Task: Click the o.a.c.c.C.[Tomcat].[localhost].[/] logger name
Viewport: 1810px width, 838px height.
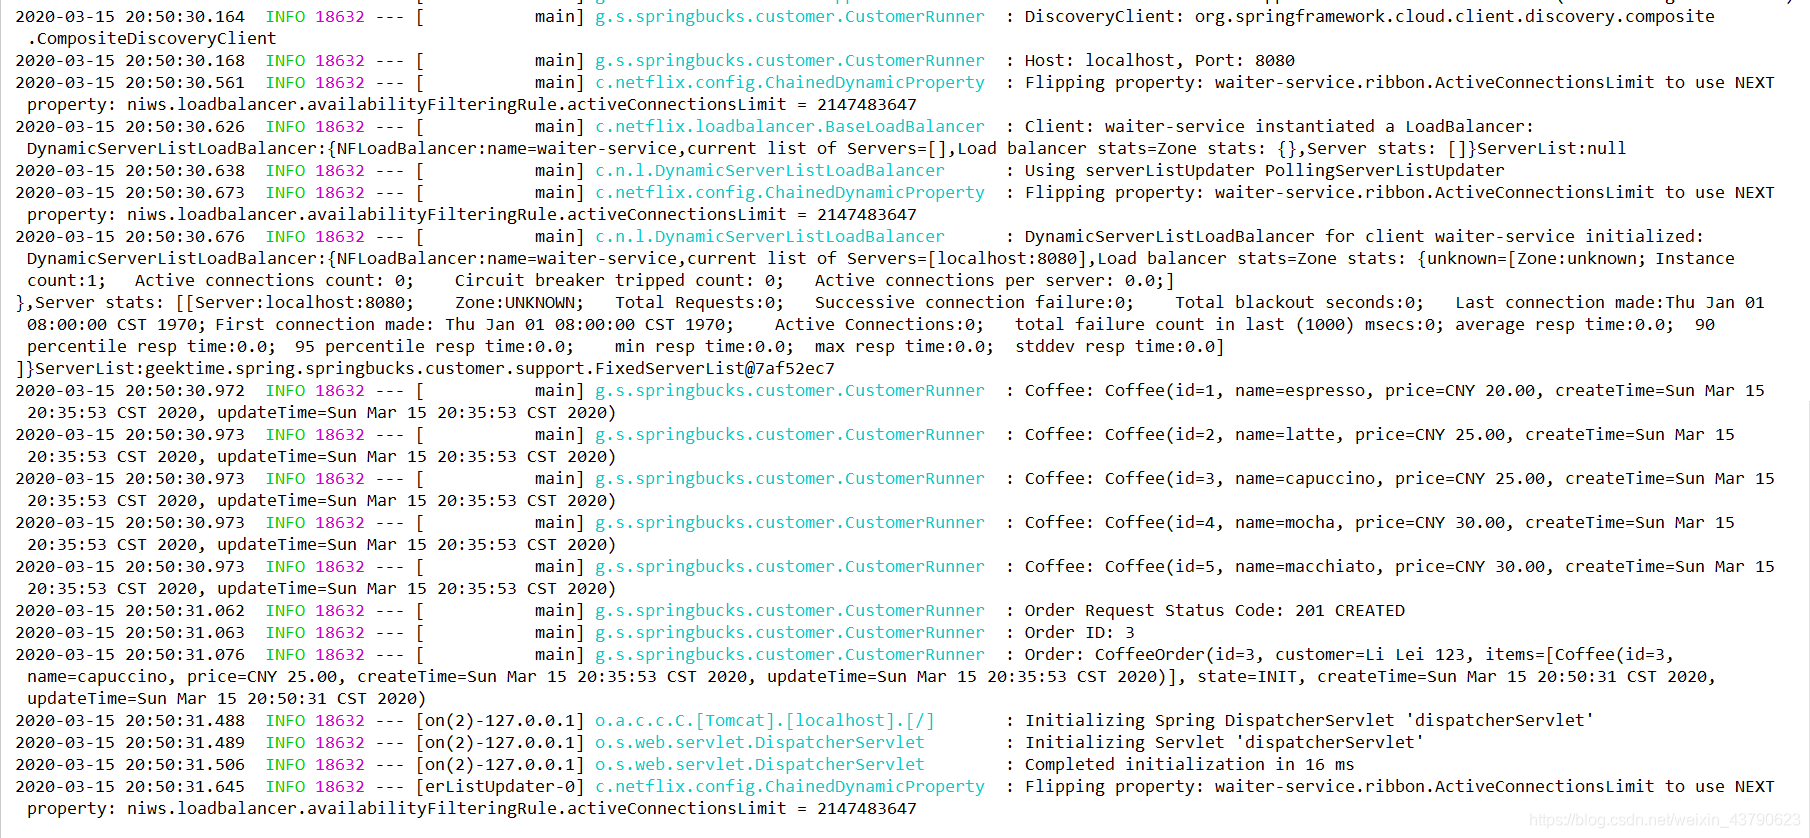Action: coord(765,721)
